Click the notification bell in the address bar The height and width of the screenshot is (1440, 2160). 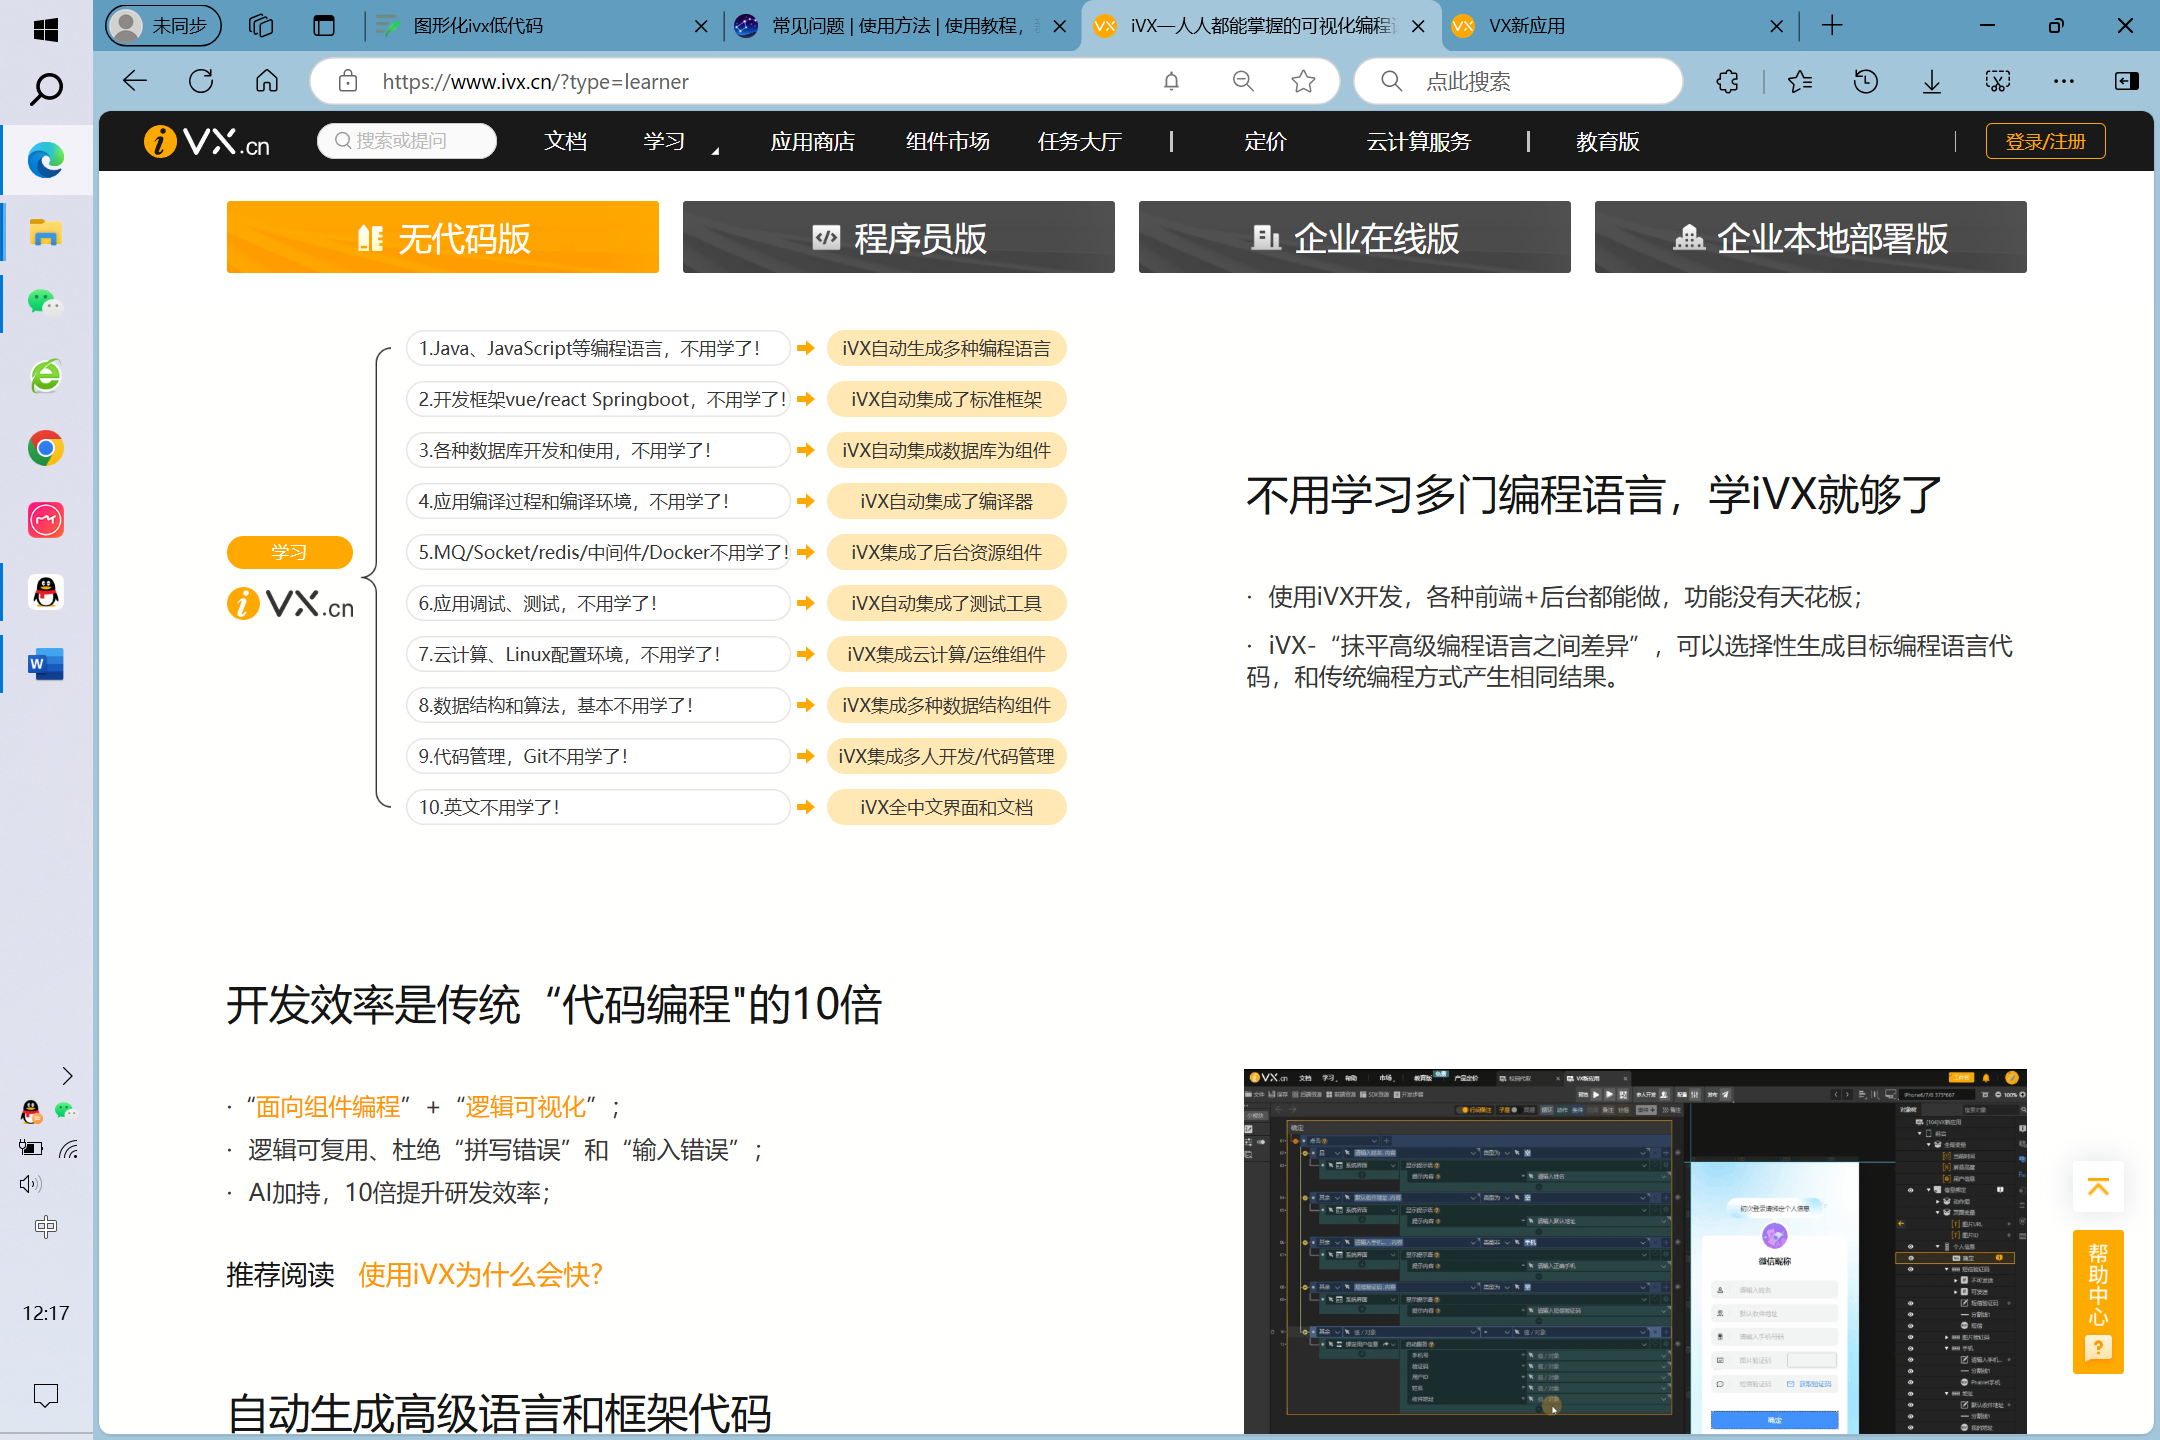click(x=1171, y=81)
